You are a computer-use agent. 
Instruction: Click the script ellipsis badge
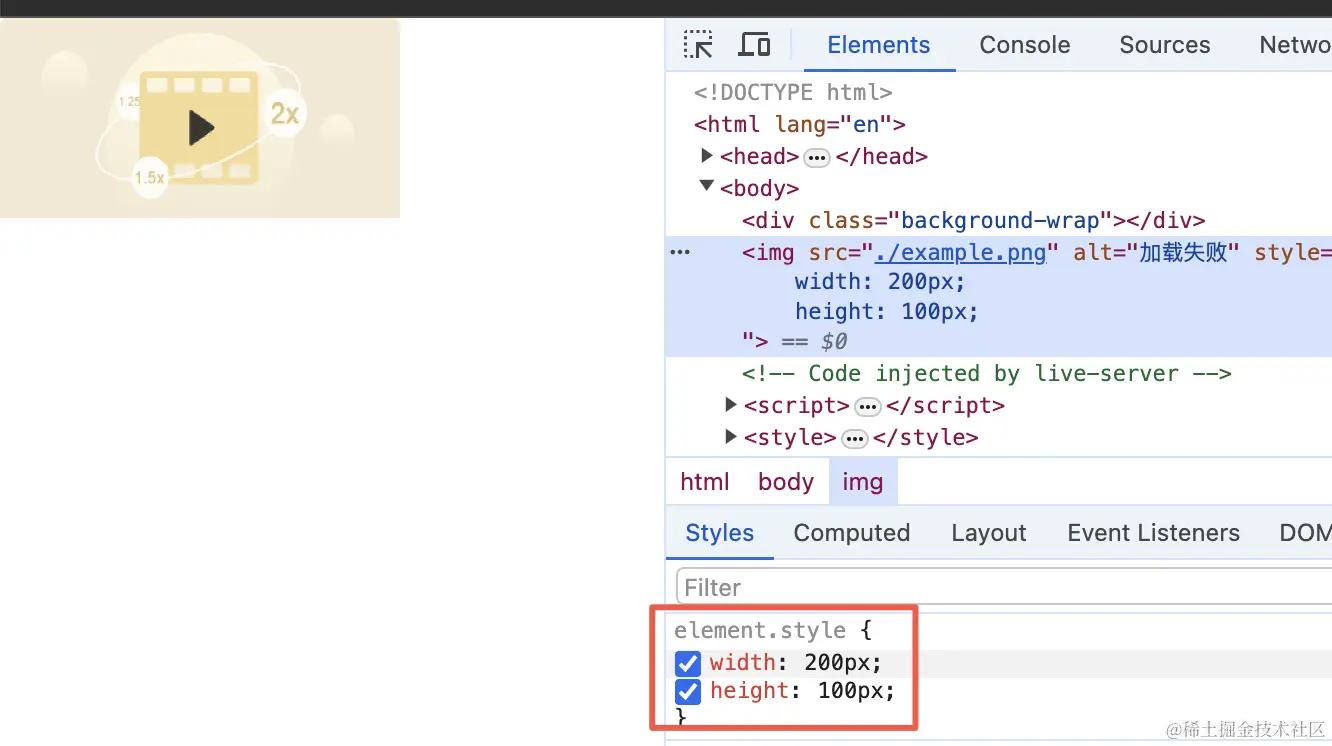[868, 407]
